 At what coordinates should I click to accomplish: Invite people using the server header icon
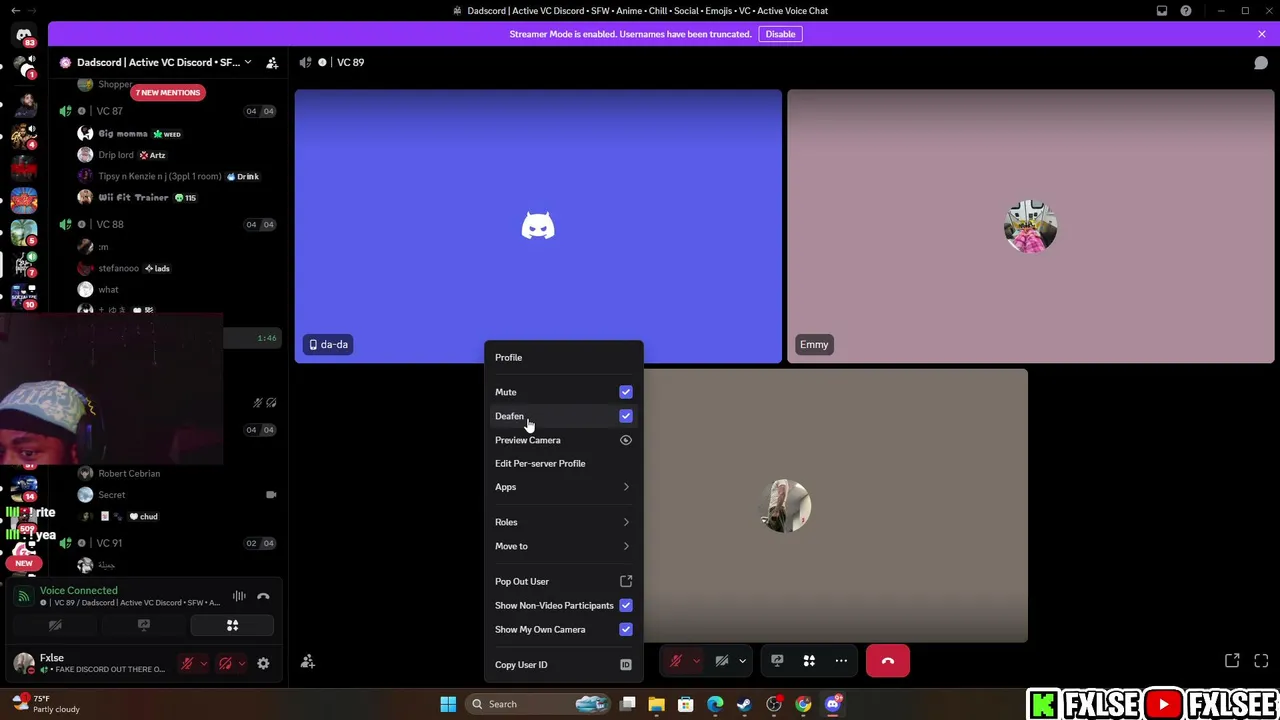(x=272, y=62)
